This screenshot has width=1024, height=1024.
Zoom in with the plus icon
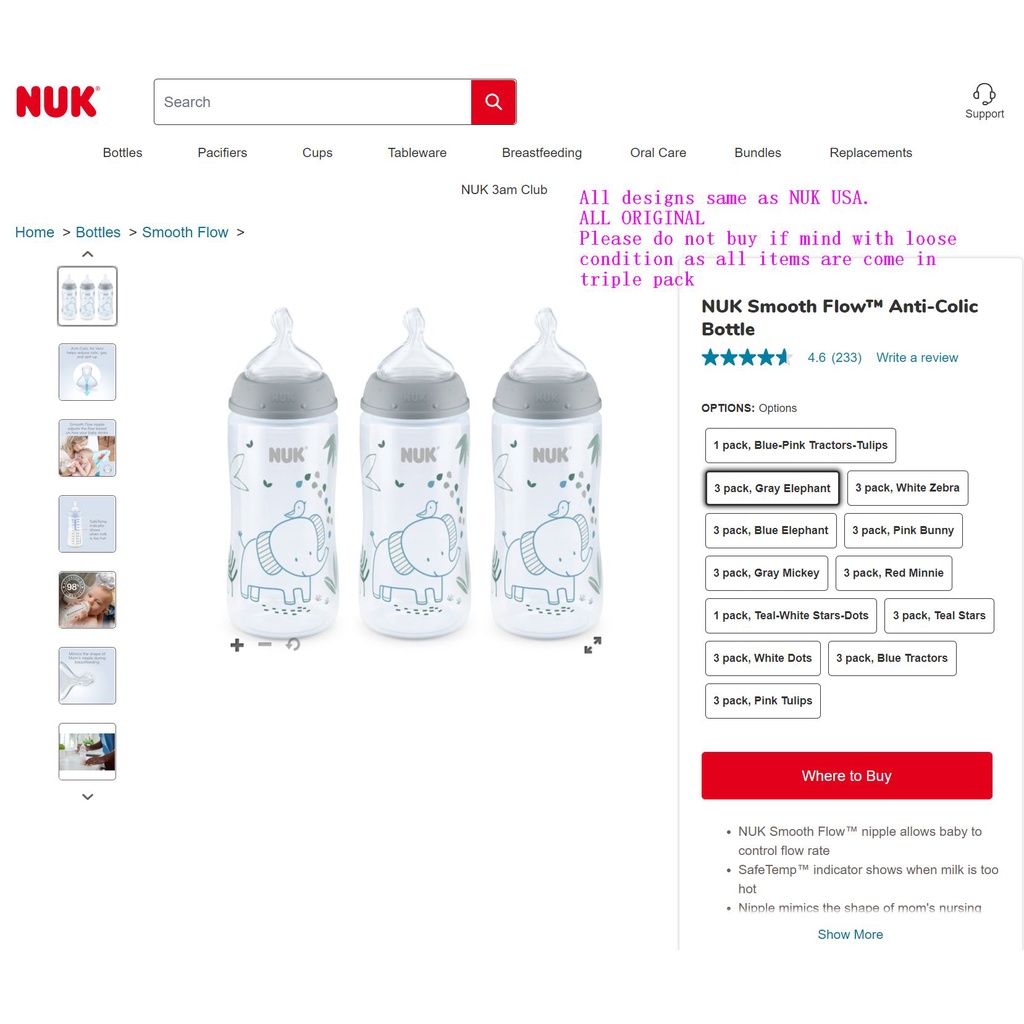pyautogui.click(x=237, y=645)
